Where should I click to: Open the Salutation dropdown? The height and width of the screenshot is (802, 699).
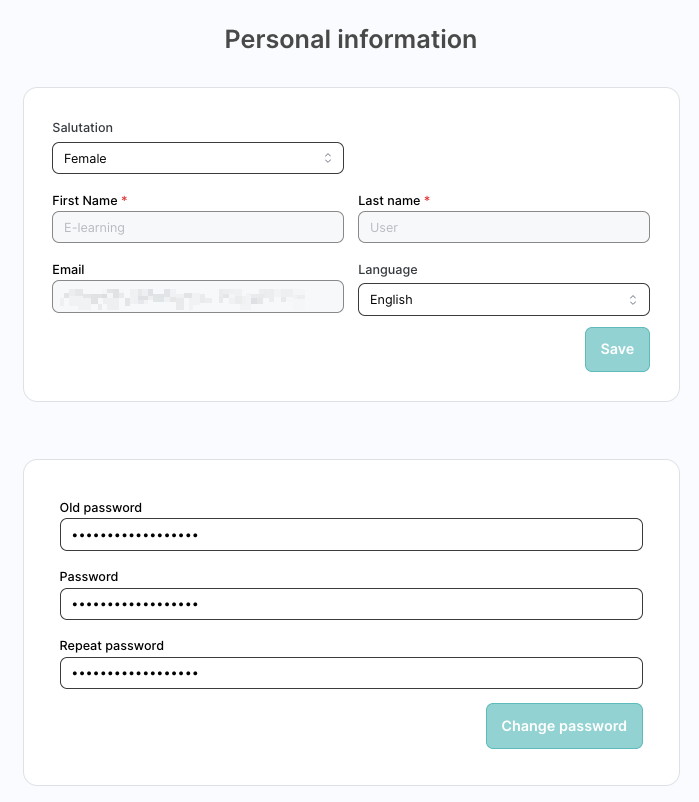click(197, 158)
